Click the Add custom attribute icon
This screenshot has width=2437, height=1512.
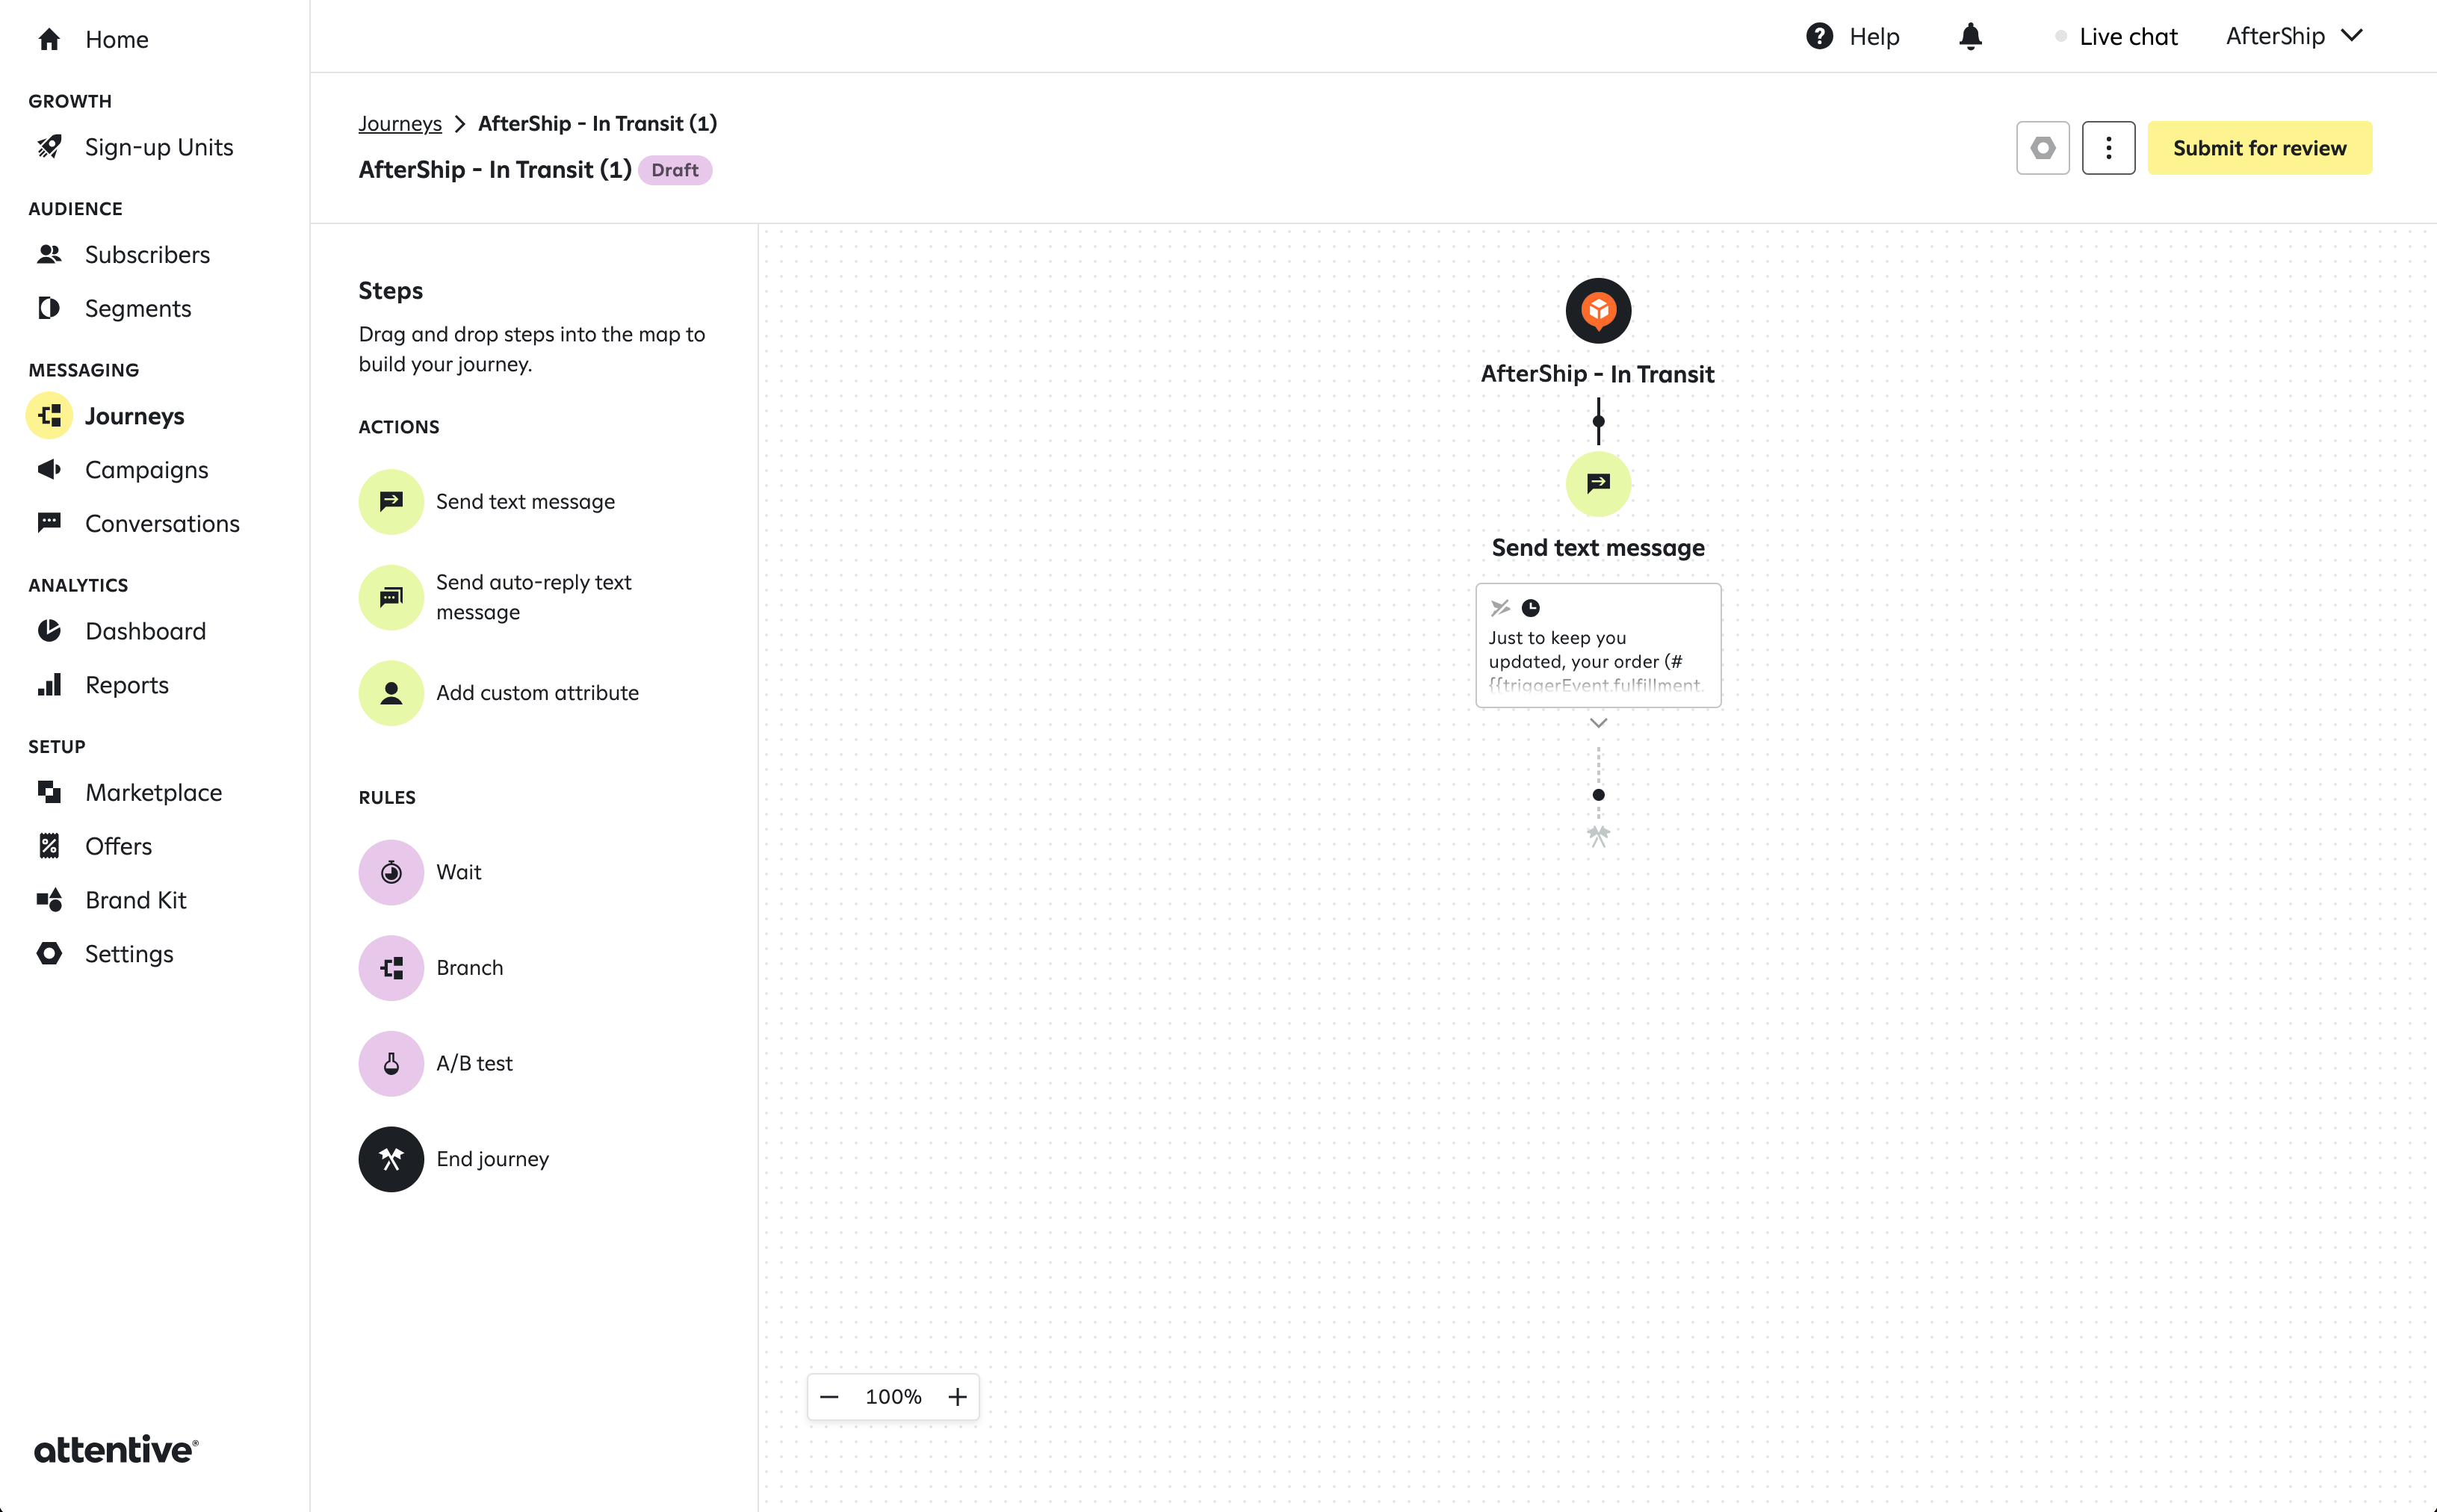(392, 692)
